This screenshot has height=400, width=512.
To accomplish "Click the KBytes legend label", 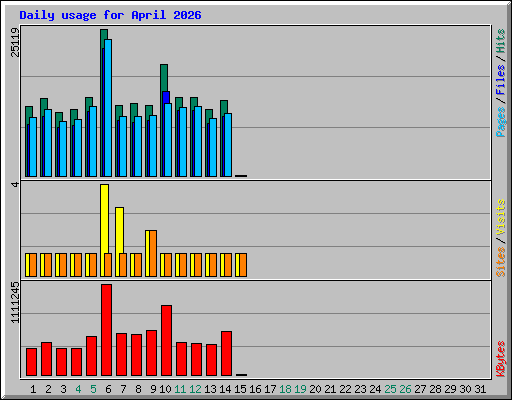I will (x=500, y=359).
